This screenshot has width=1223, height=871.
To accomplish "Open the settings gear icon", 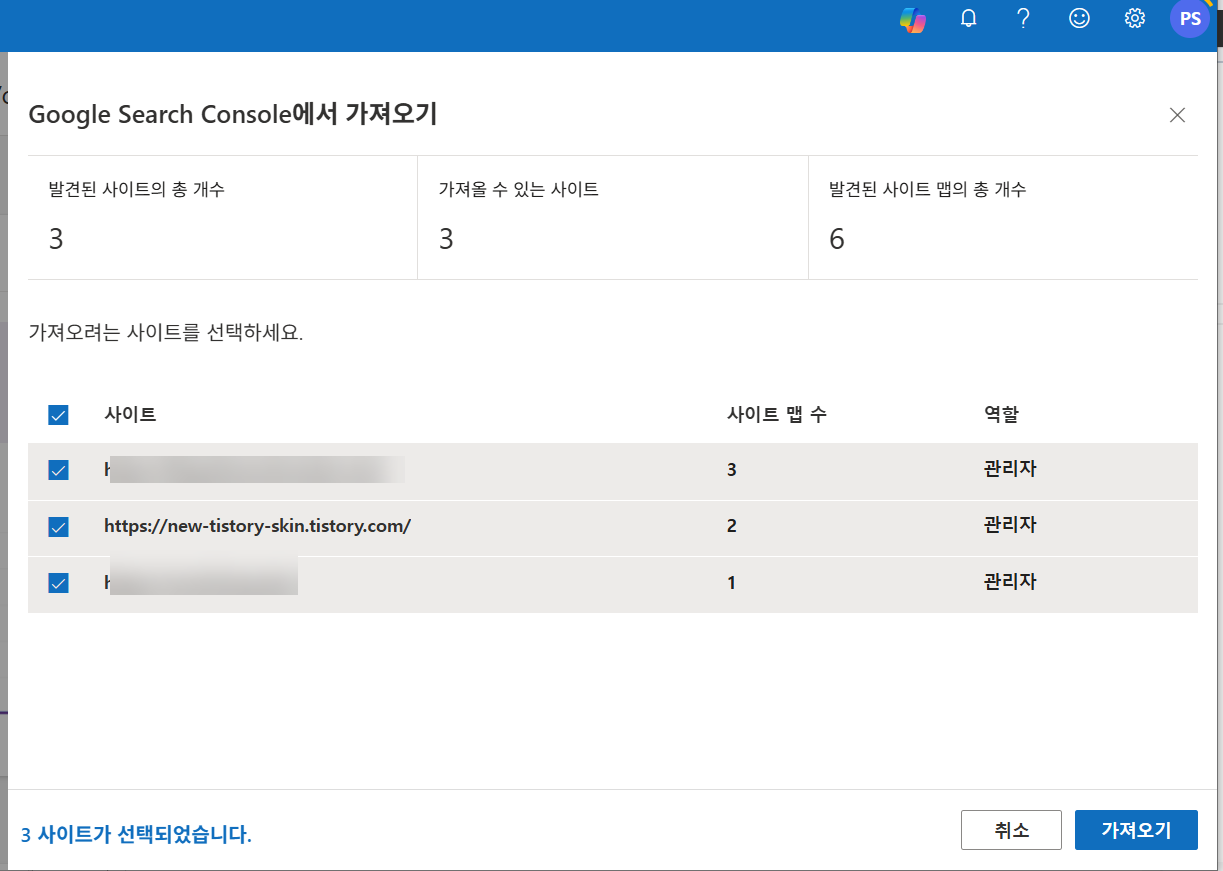I will (1134, 19).
